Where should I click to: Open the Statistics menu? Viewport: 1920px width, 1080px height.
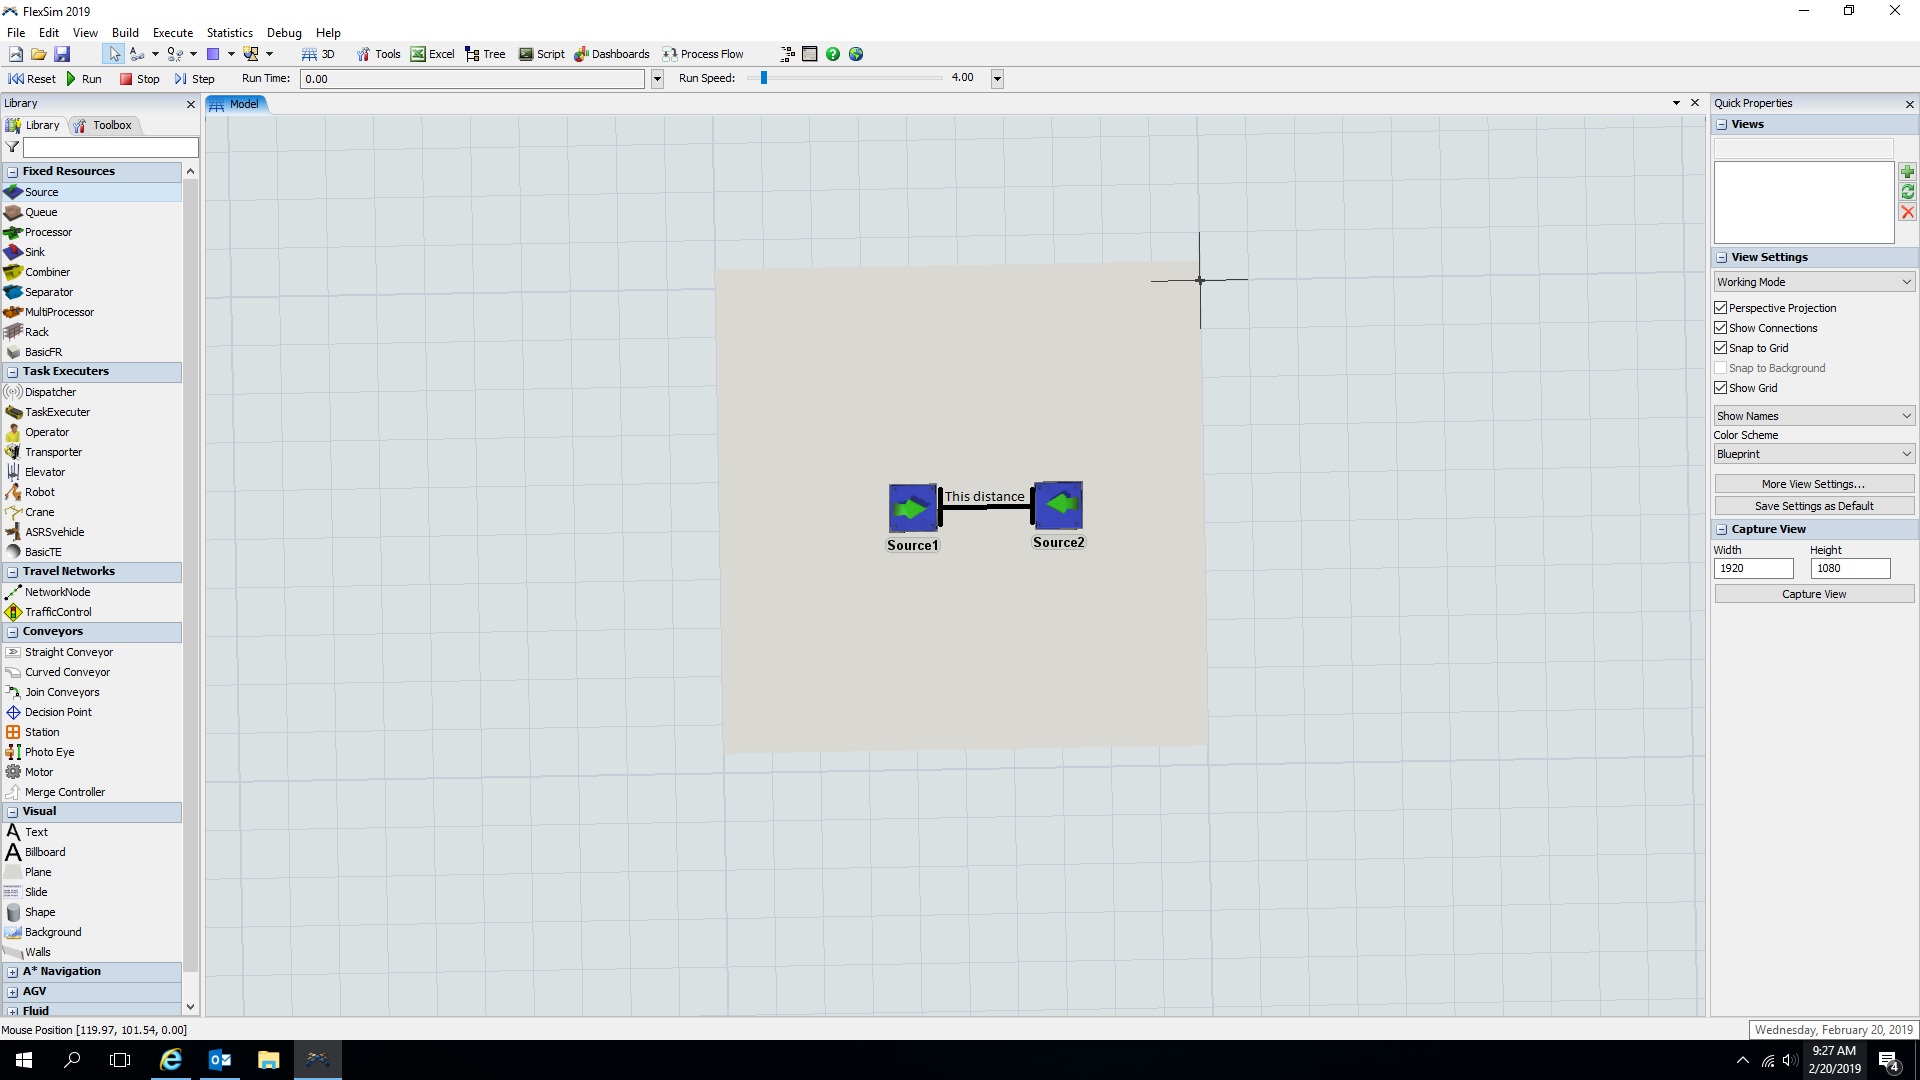coord(229,33)
